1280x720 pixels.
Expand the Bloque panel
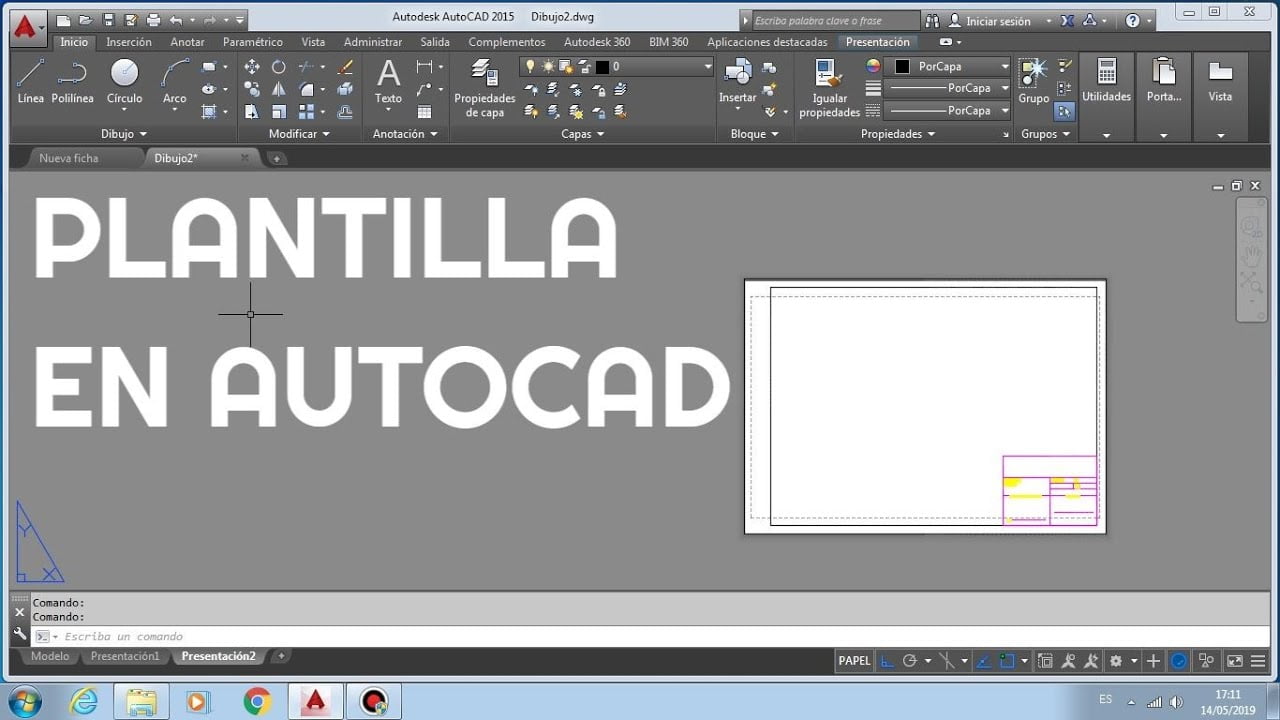(x=754, y=134)
